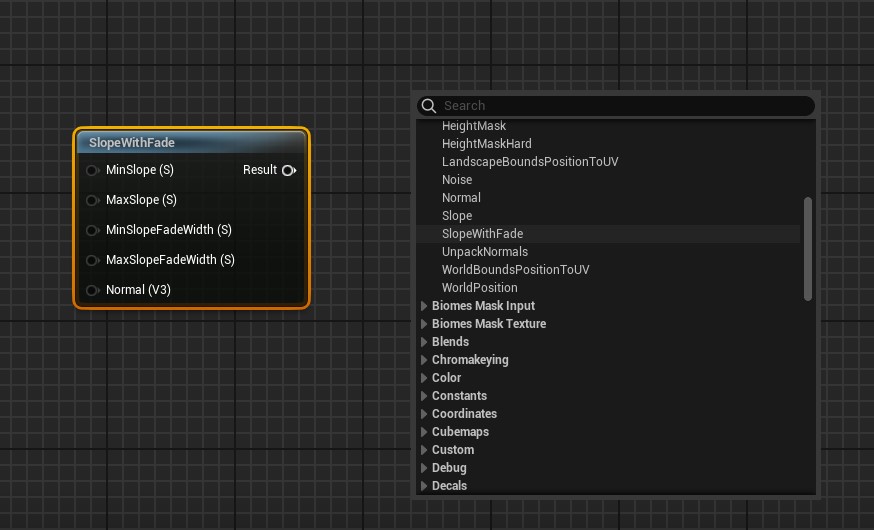Click the MinSlopeFadeWidth (S) input pin
874x530 pixels.
click(92, 230)
